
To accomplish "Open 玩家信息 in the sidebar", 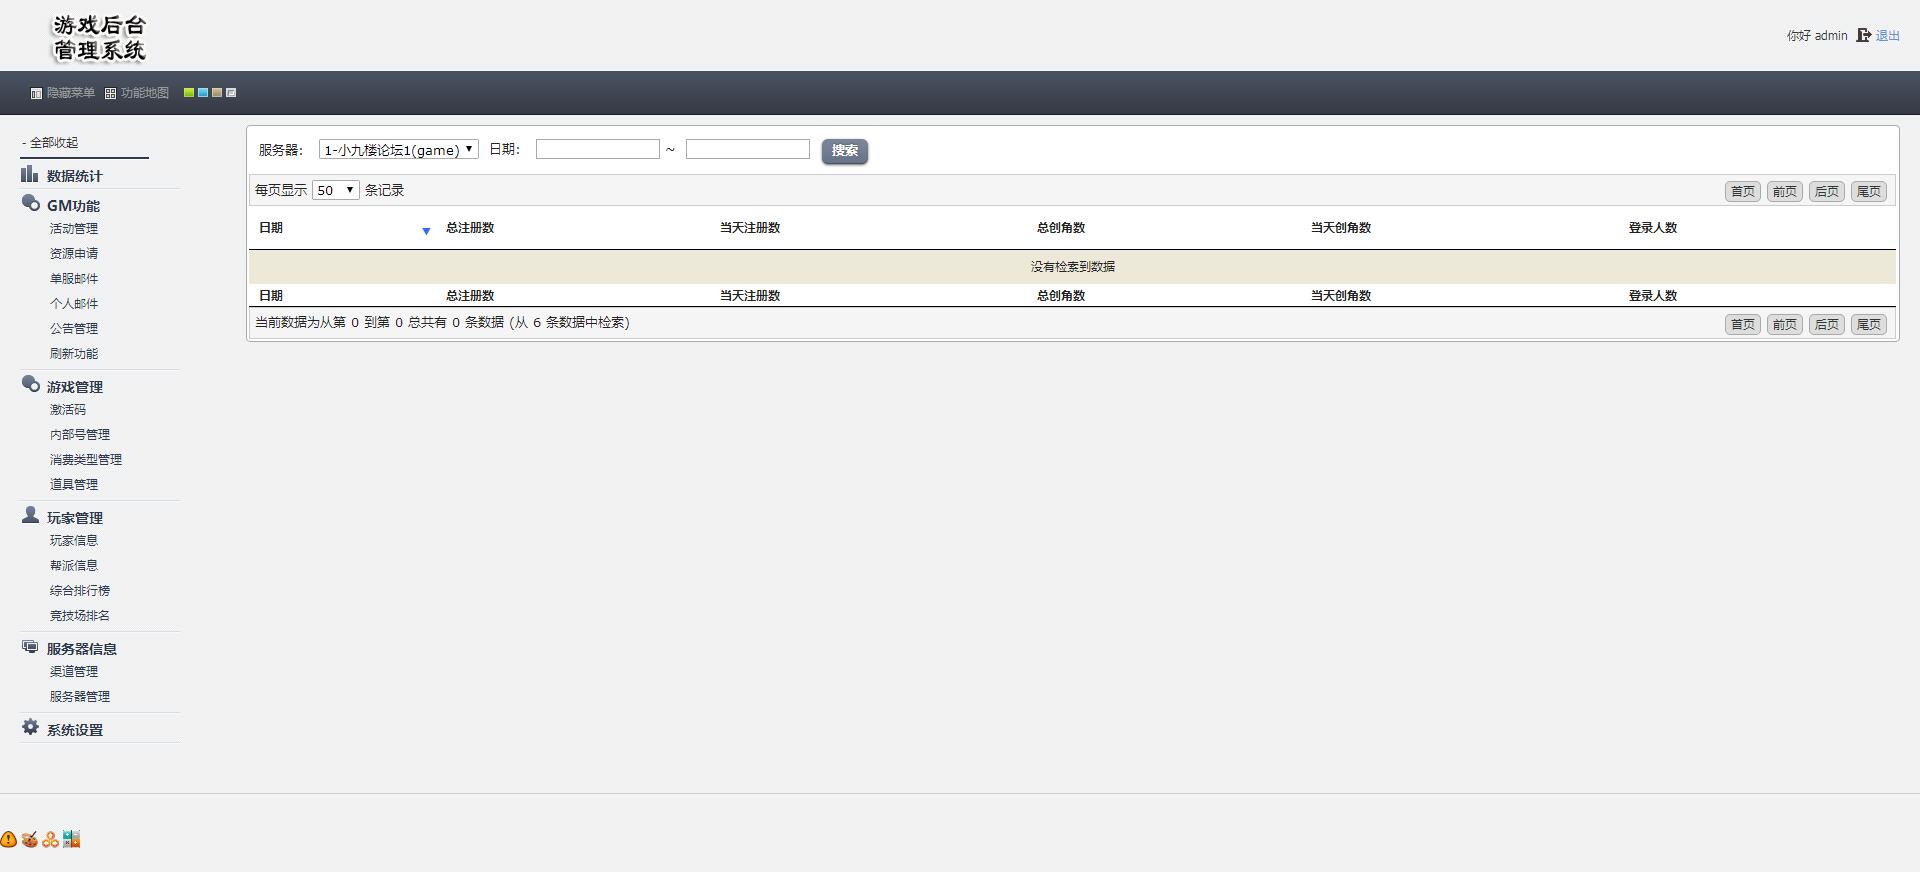I will tap(74, 541).
